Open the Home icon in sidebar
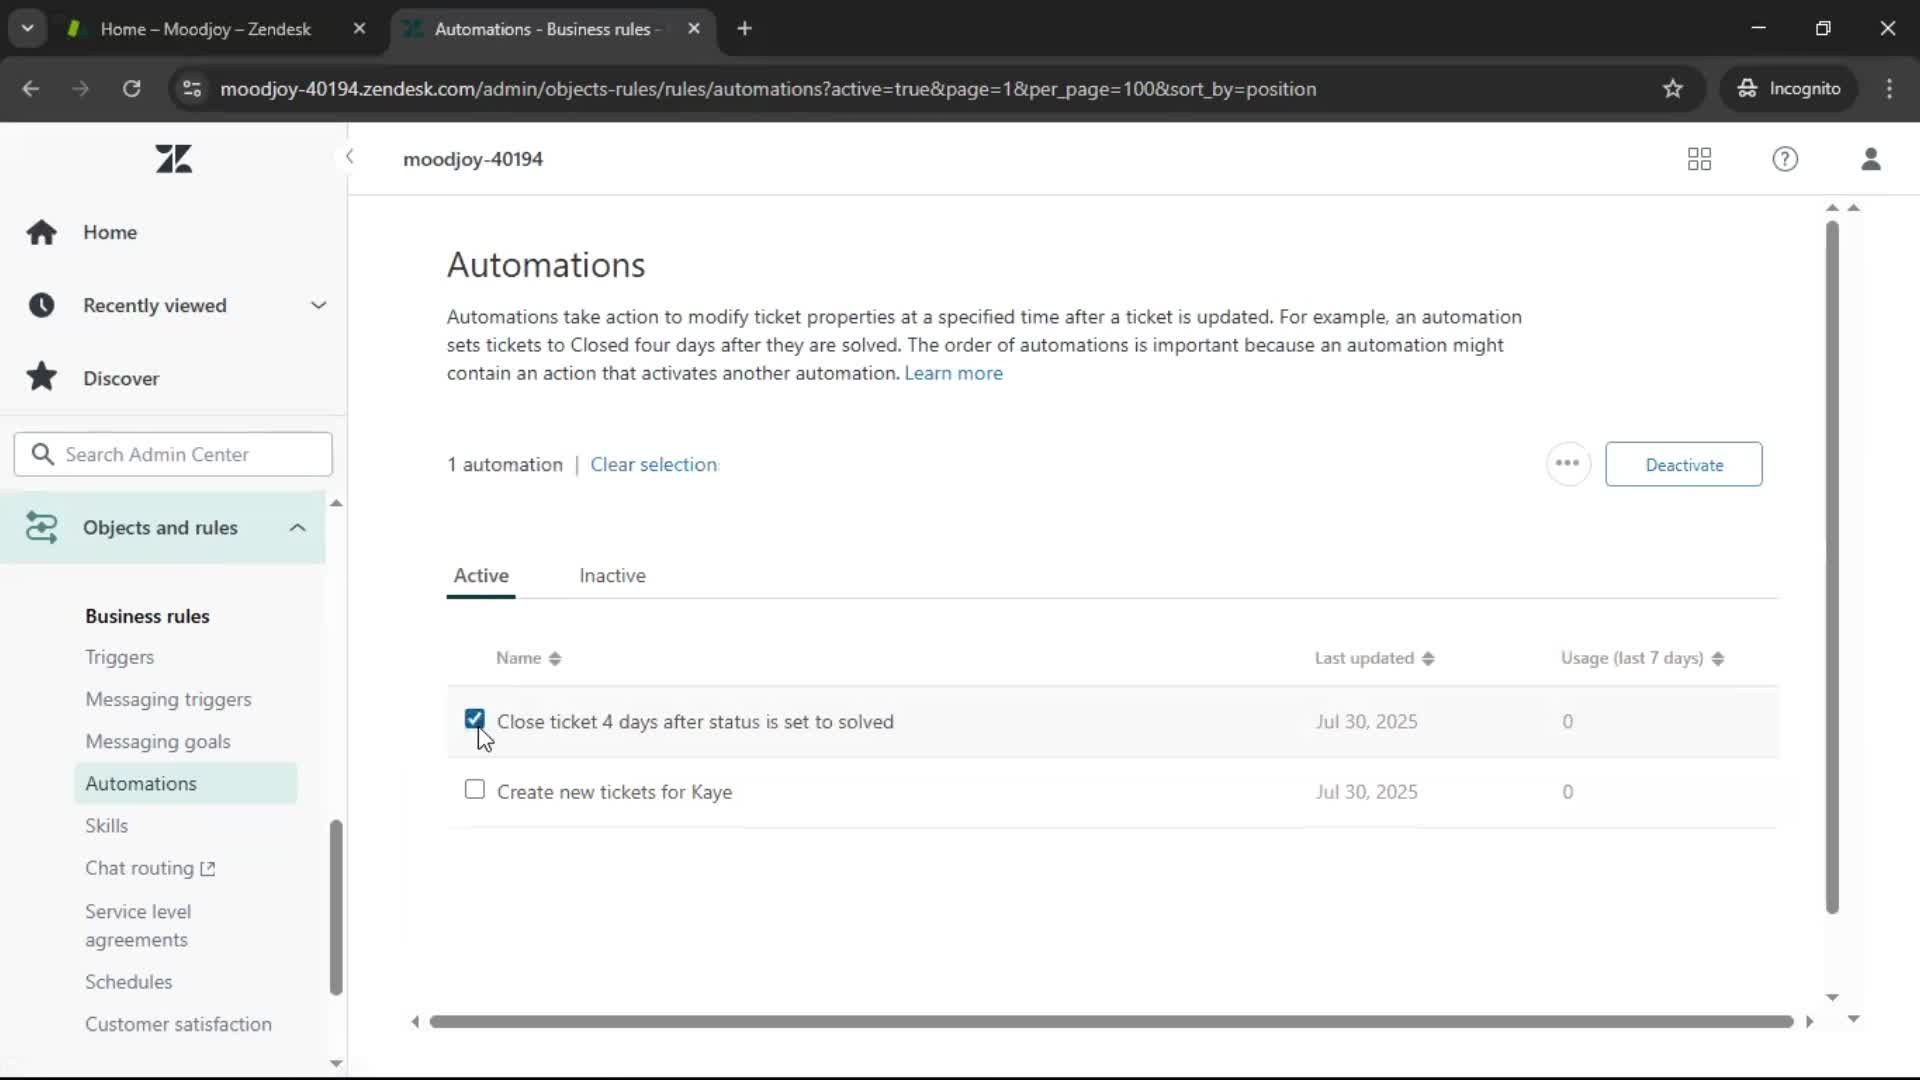Image resolution: width=1920 pixels, height=1080 pixels. click(x=41, y=232)
